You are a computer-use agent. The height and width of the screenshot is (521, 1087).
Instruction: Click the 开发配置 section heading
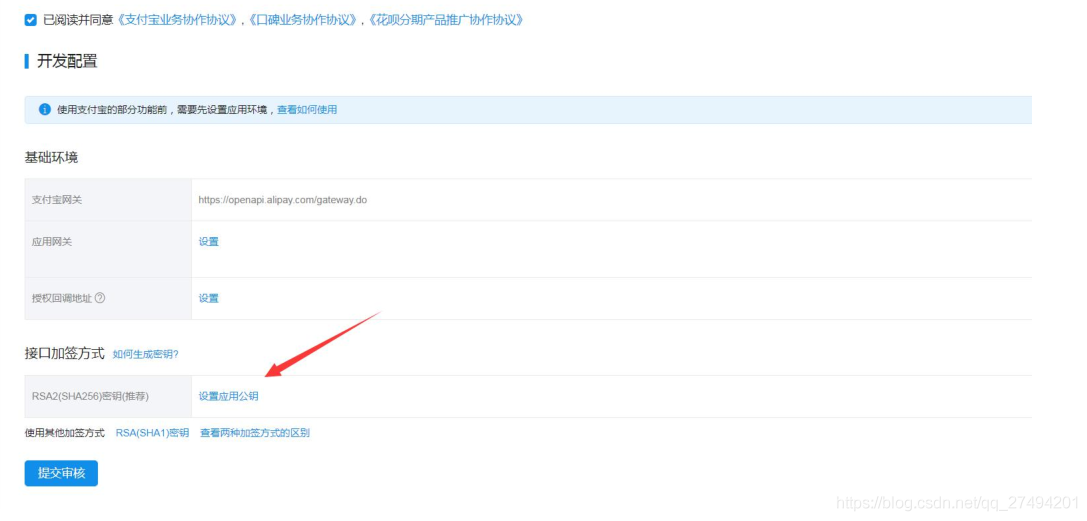coord(67,61)
